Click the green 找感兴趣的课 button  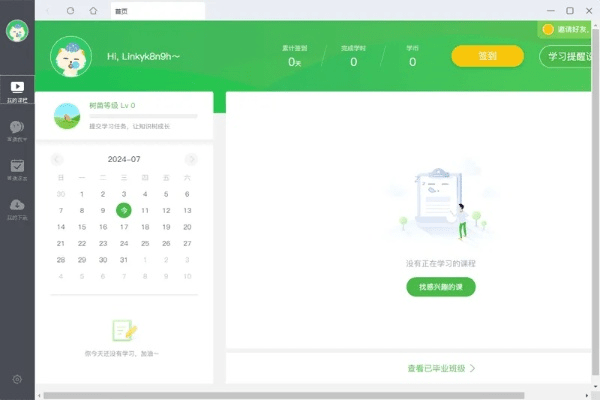tap(441, 287)
